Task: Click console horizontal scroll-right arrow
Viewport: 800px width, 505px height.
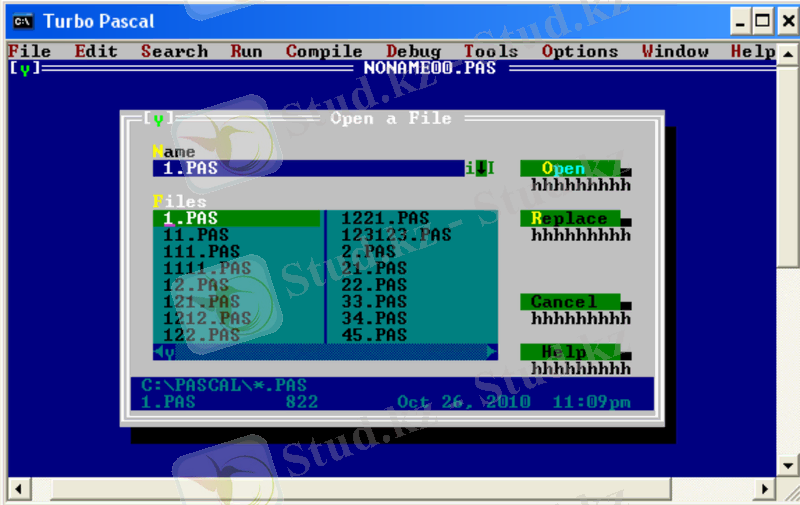Action: click(x=765, y=489)
